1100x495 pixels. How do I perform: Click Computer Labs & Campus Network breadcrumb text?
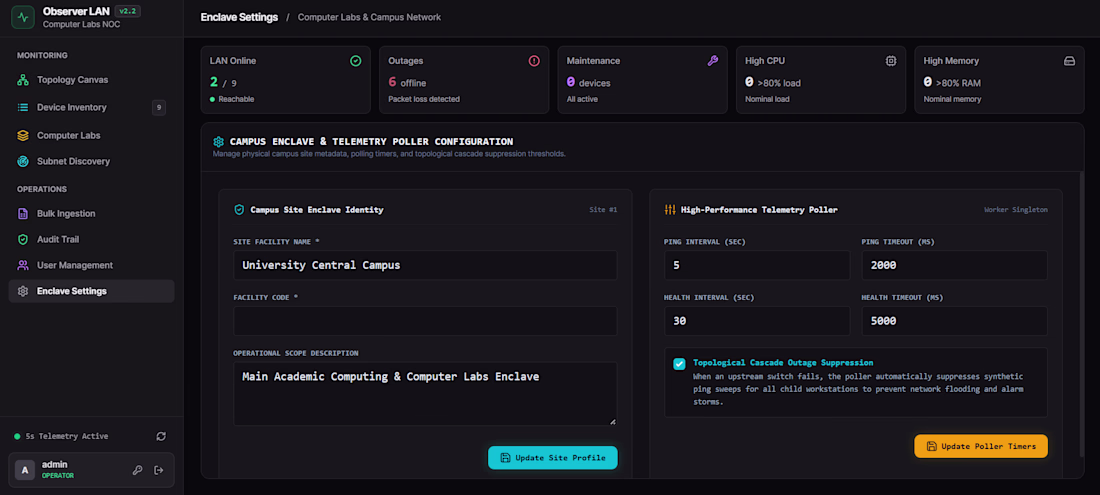pos(370,18)
